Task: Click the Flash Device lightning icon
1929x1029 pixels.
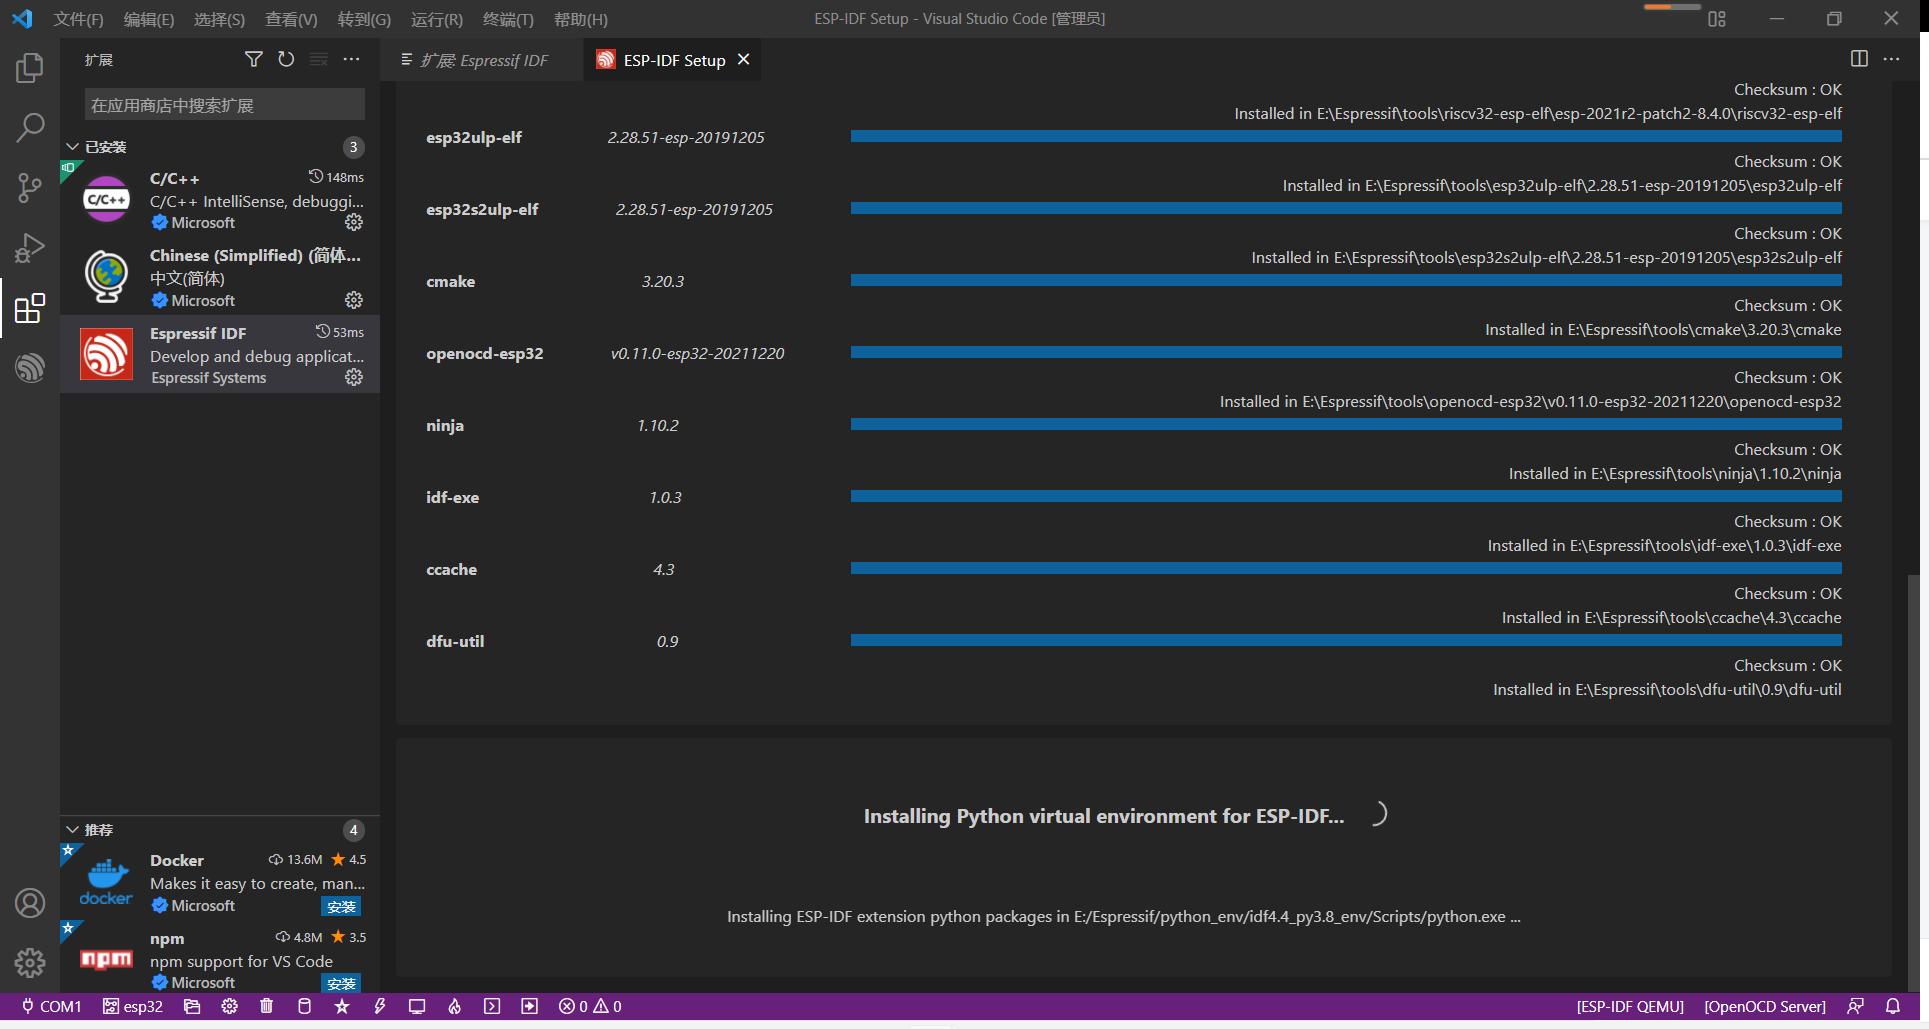Action: pos(379,1007)
